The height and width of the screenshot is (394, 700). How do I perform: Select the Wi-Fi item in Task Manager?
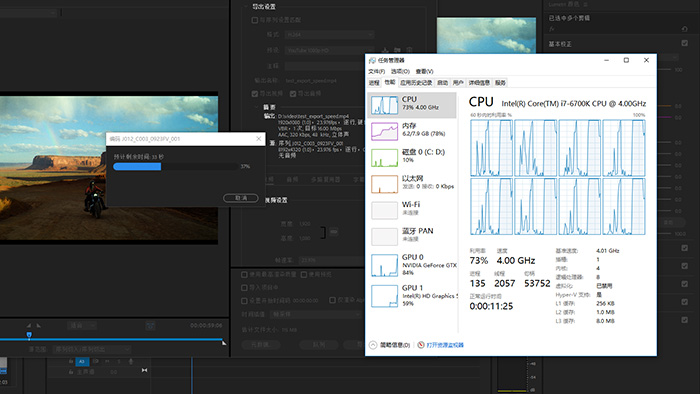pos(412,210)
